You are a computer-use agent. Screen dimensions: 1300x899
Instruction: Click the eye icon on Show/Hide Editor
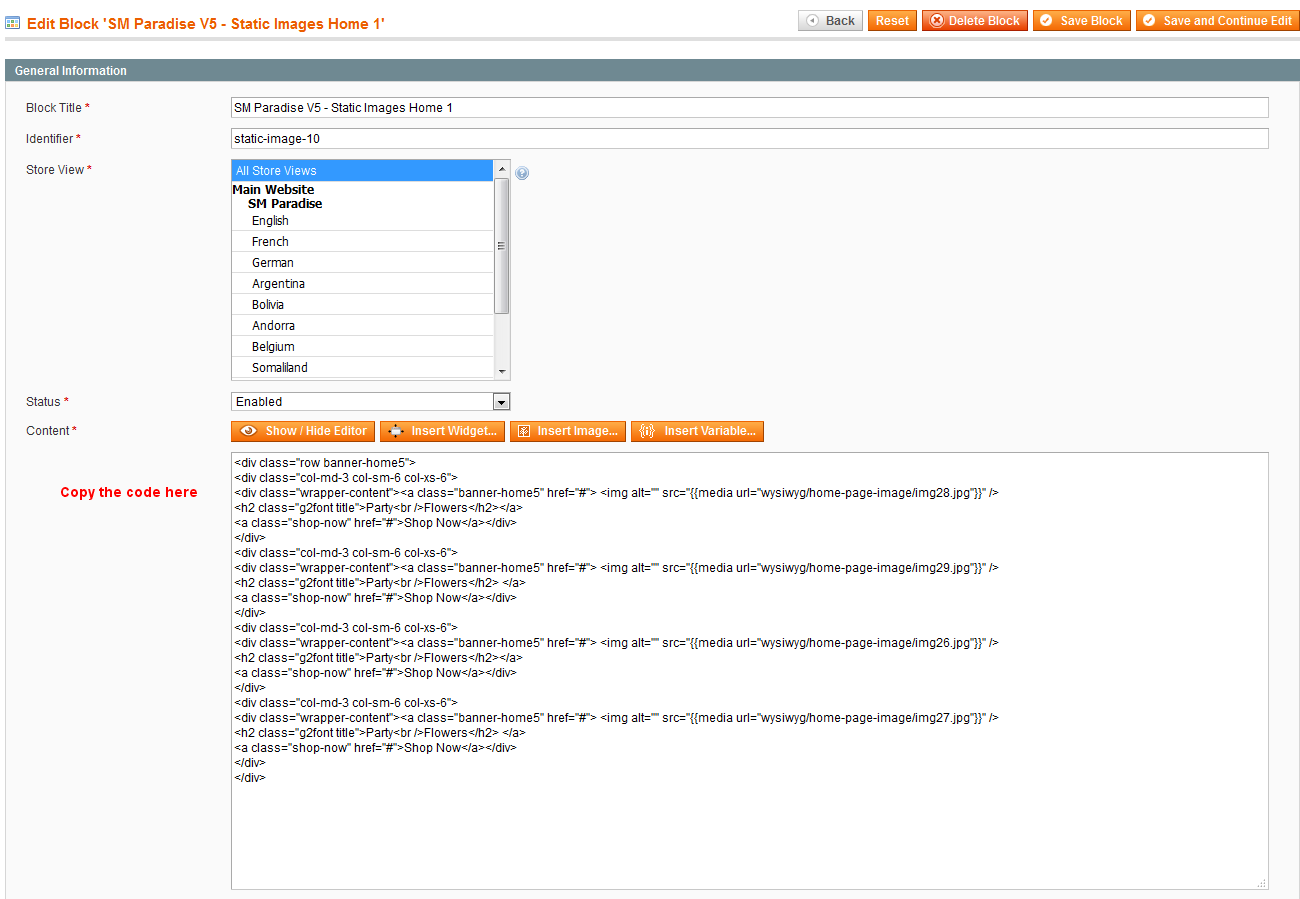pos(249,431)
